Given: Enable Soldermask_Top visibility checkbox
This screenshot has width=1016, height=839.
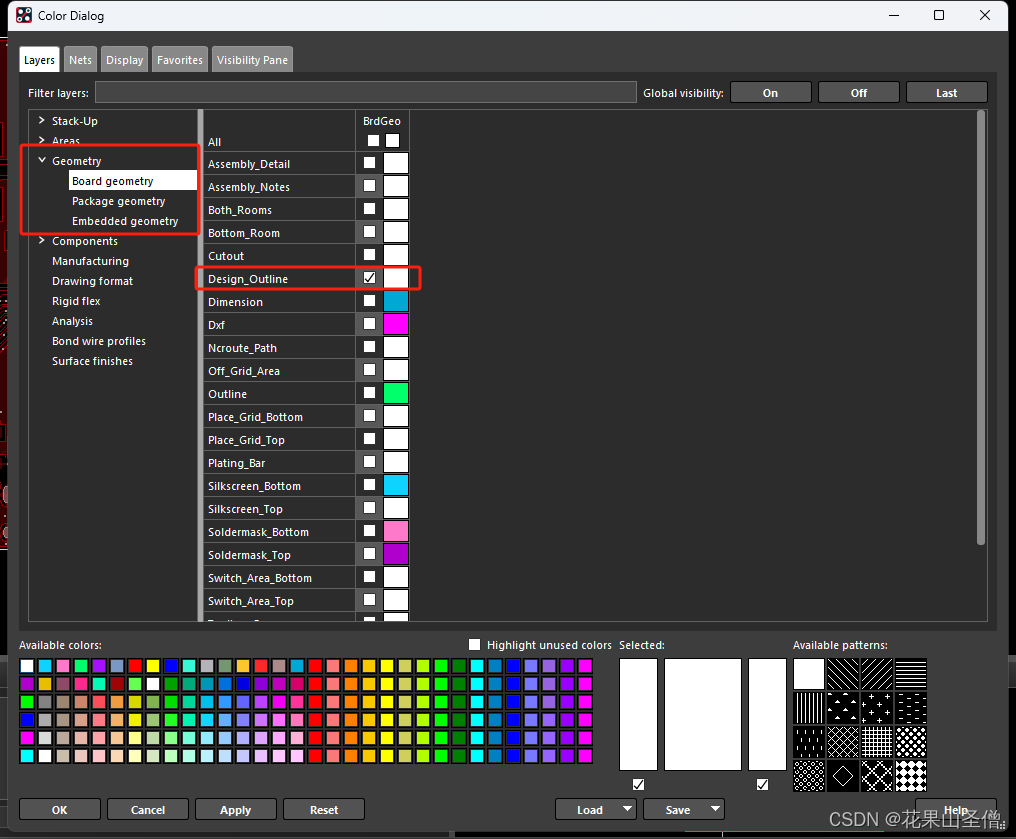Looking at the screenshot, I should [x=369, y=554].
